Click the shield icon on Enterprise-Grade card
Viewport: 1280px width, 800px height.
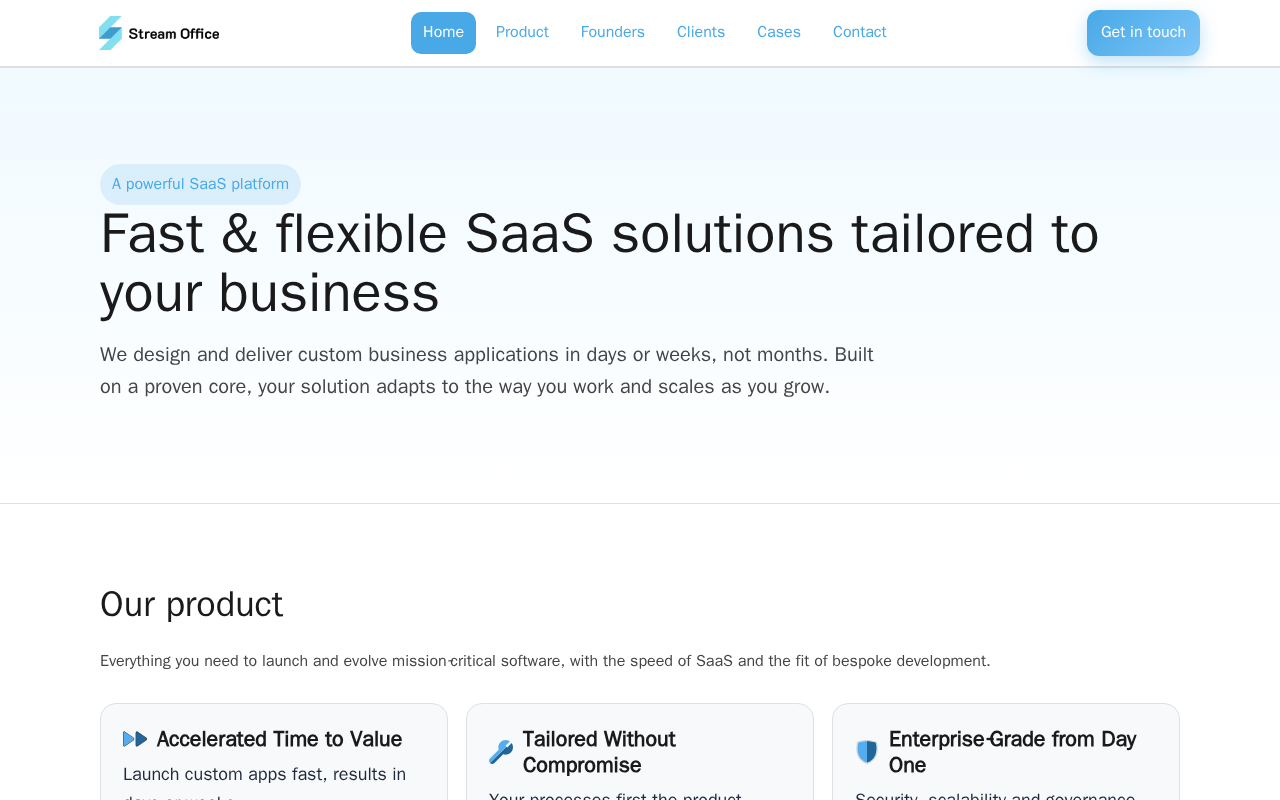tap(867, 752)
